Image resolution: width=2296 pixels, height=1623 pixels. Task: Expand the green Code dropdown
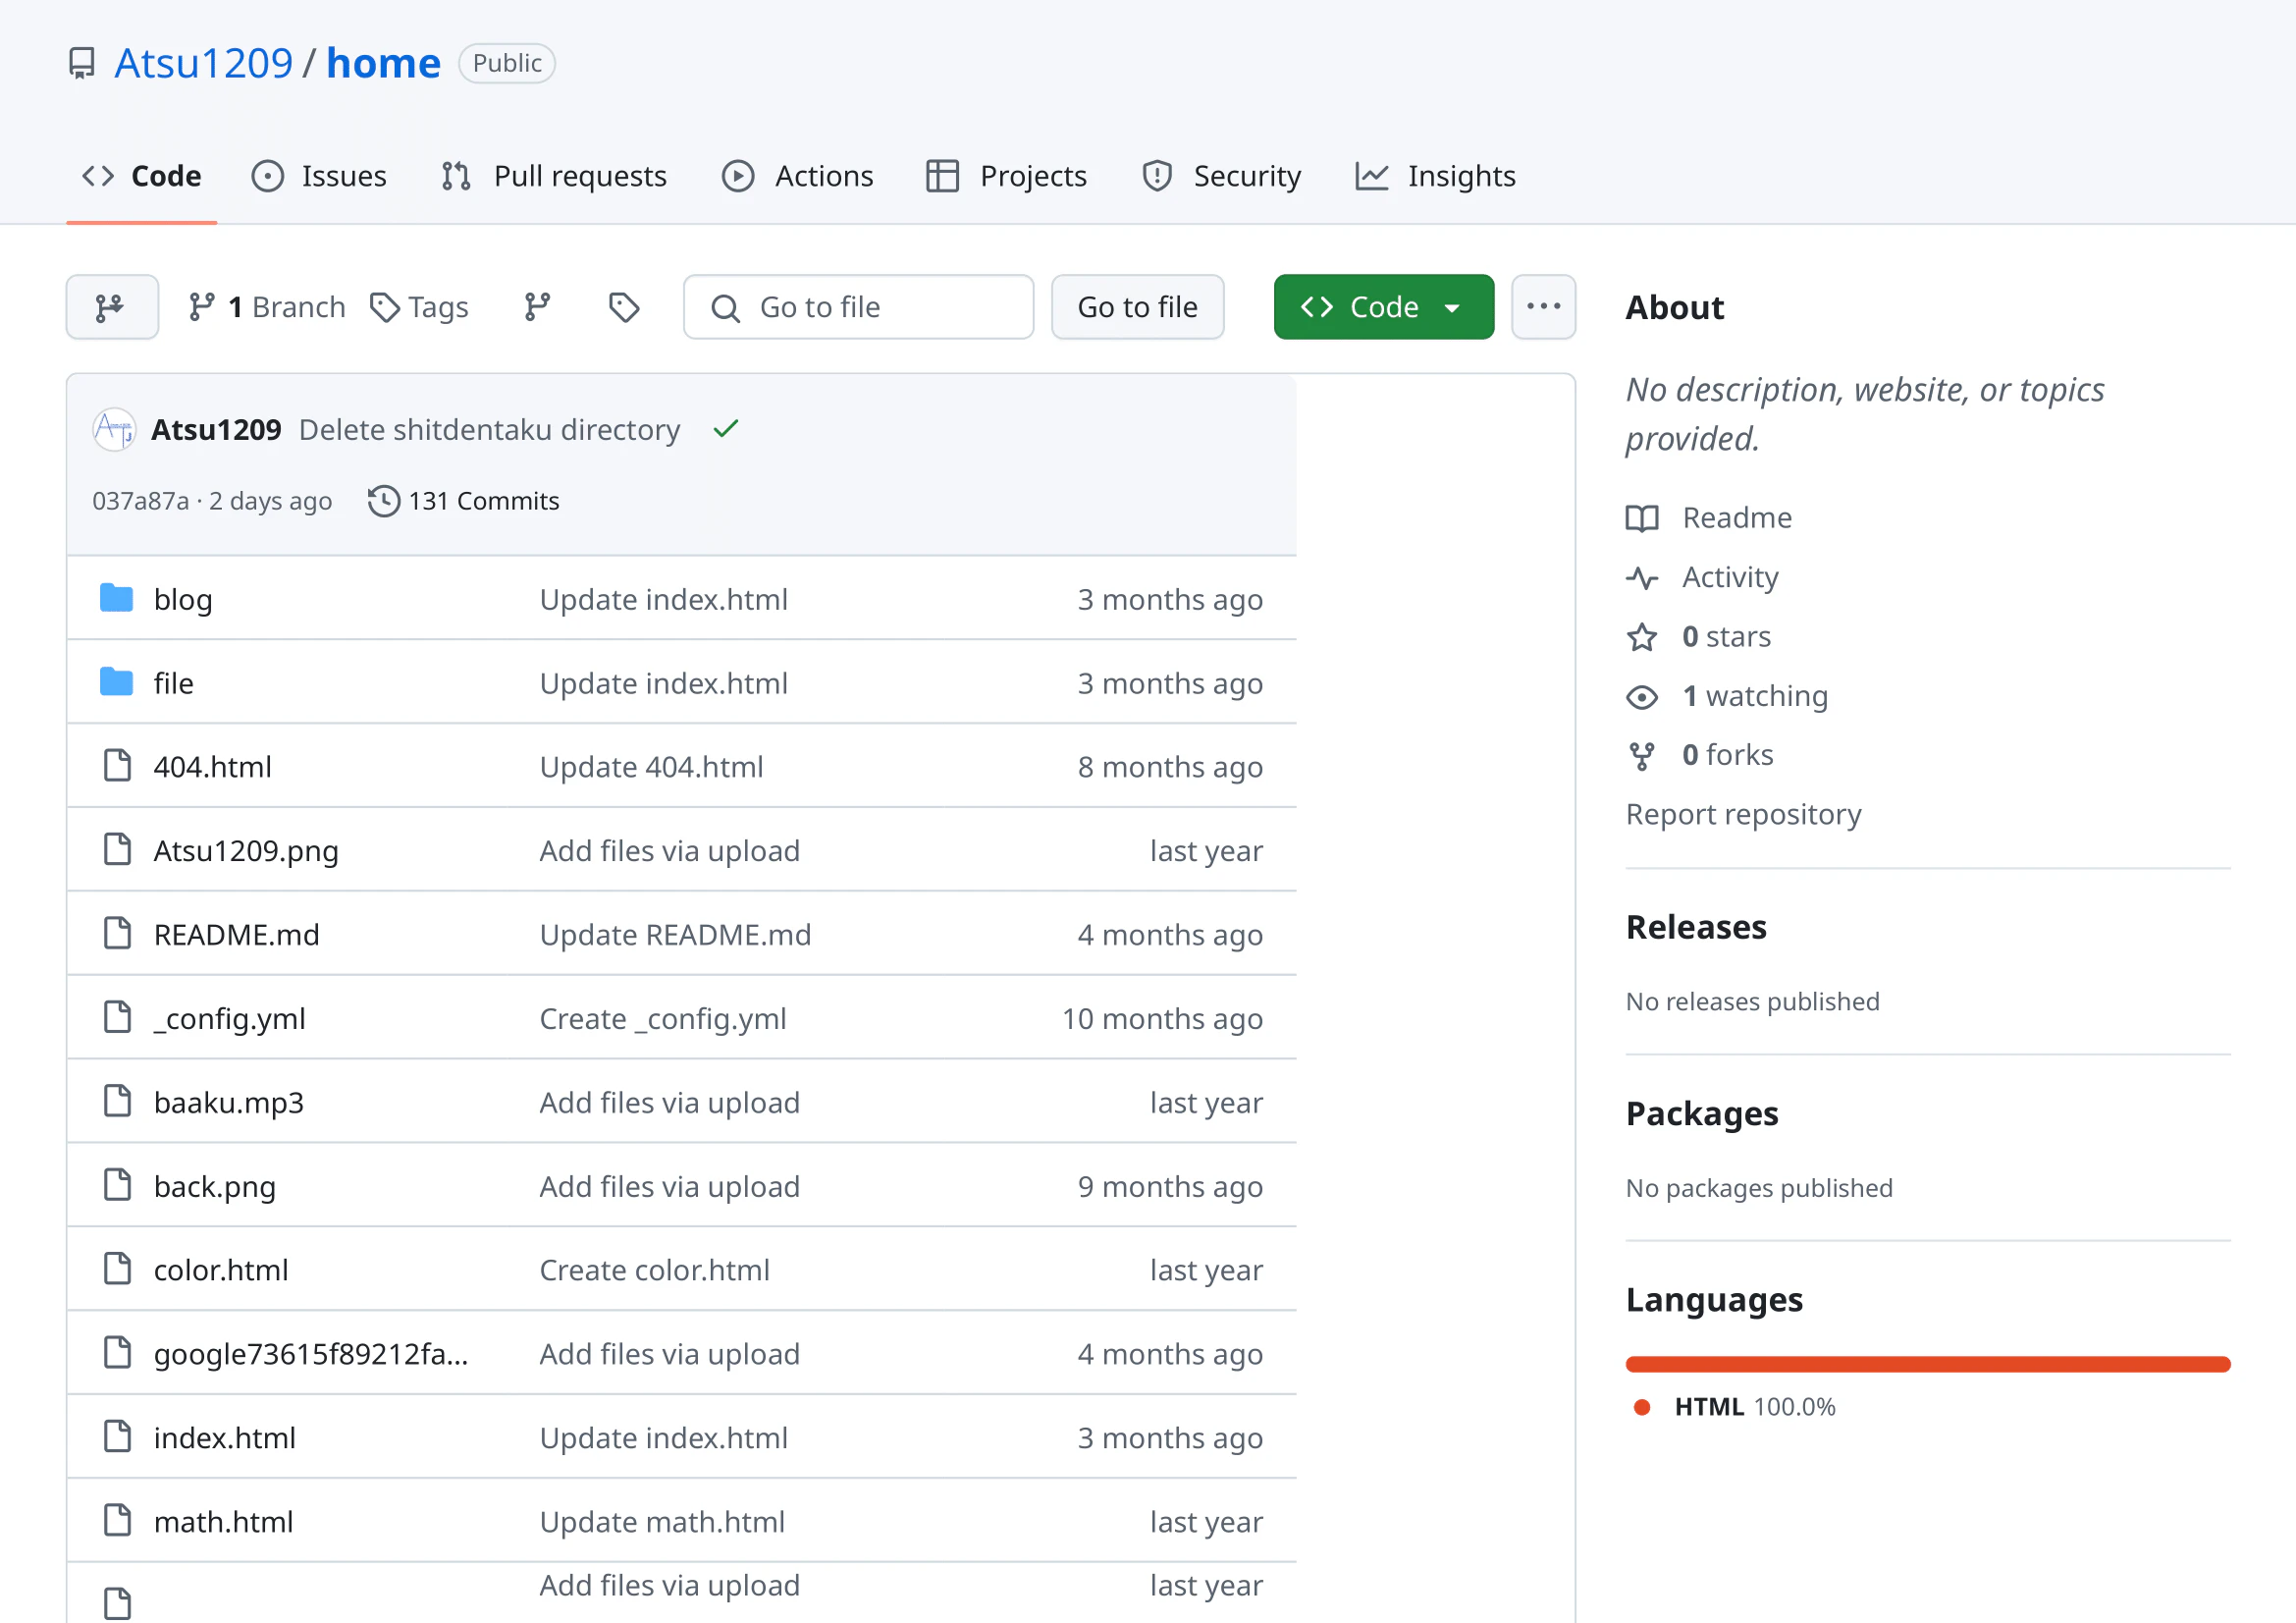(1384, 307)
